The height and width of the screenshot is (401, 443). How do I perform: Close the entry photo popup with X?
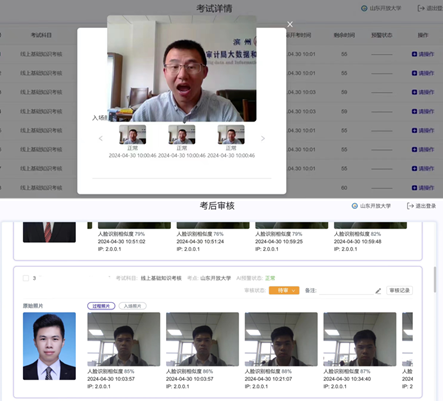tap(290, 24)
